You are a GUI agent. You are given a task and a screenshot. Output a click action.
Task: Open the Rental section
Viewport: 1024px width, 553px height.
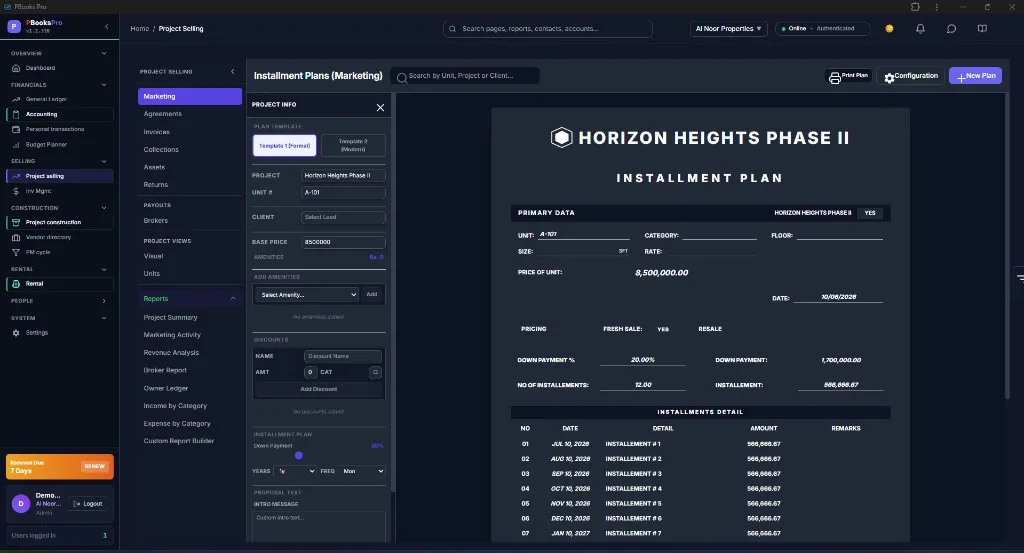(60, 284)
